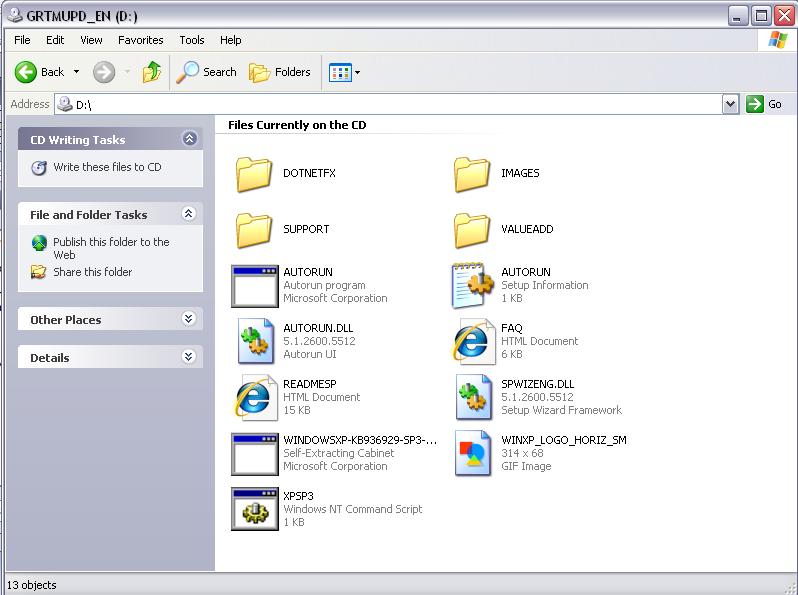The image size is (798, 595).
Task: Click the Files Currently on the CD header
Action: click(297, 125)
